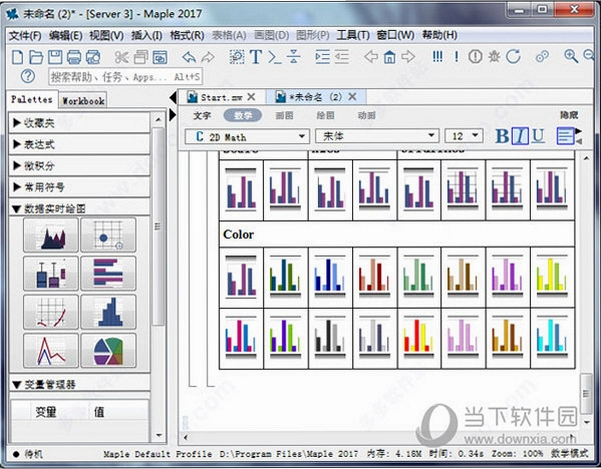Open the 宋体 font dropdown
The width and height of the screenshot is (601, 469).
pyautogui.click(x=377, y=136)
